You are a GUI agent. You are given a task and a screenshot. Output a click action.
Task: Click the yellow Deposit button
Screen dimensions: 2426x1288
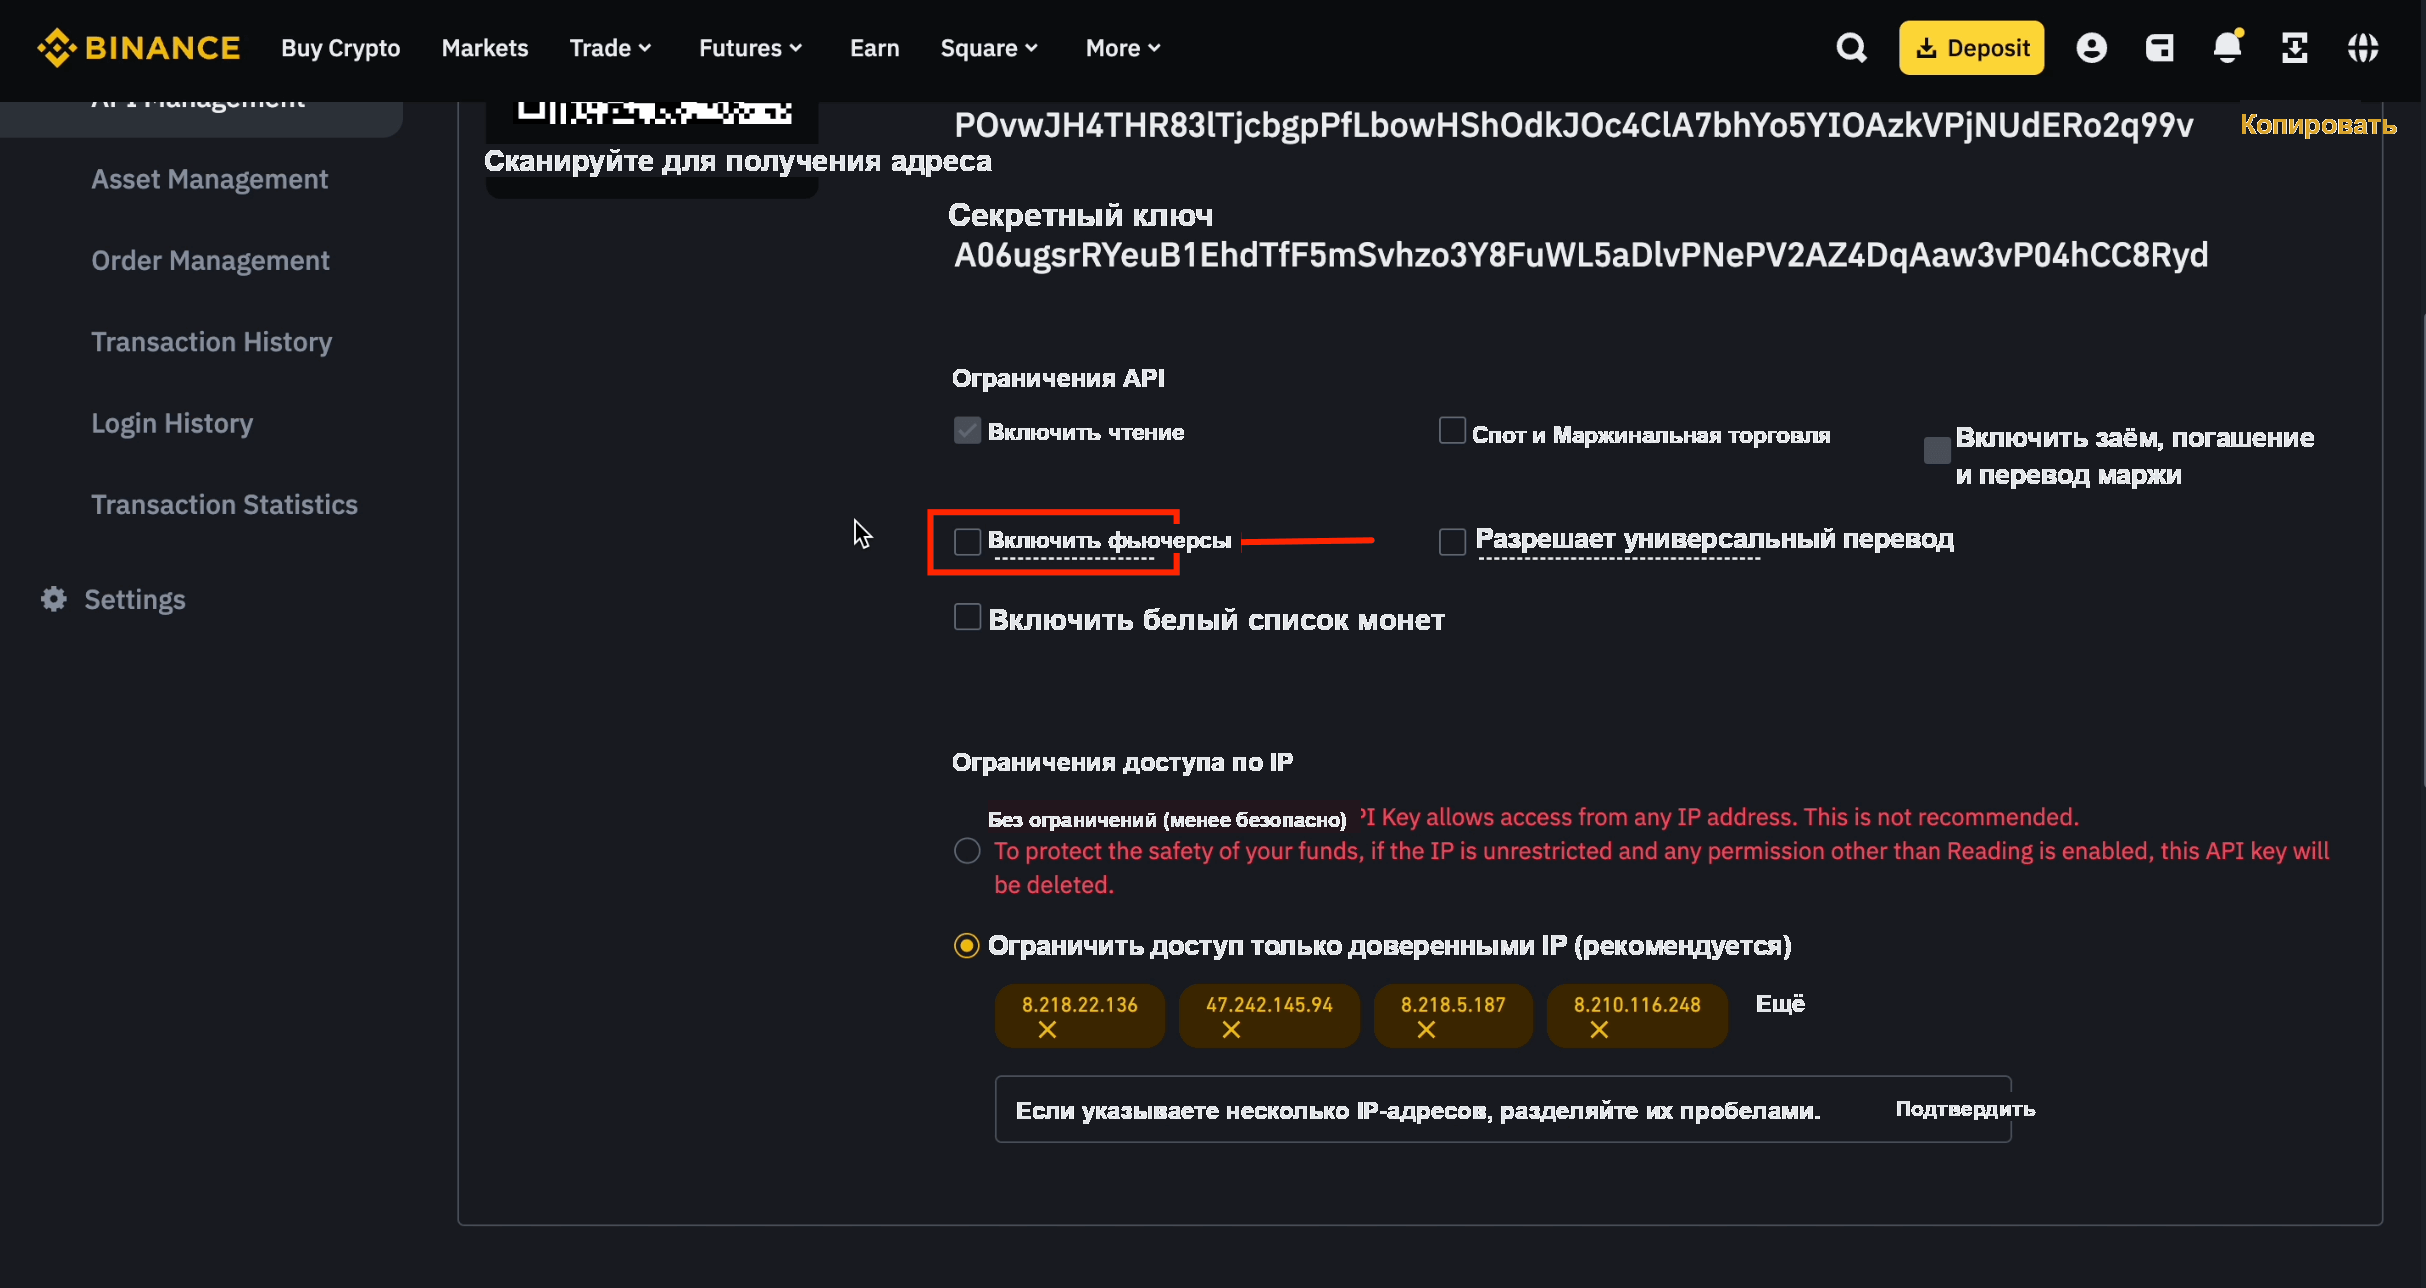(1971, 48)
